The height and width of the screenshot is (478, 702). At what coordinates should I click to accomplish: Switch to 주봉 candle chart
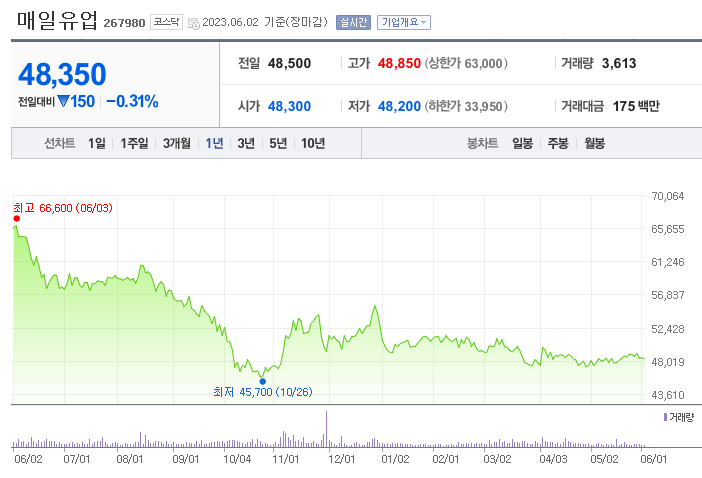pos(558,143)
